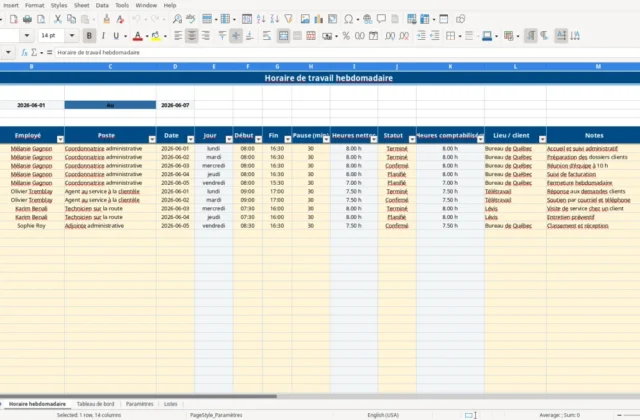
Task: Click the Delete Decimal Place icon
Action: coord(404,36)
